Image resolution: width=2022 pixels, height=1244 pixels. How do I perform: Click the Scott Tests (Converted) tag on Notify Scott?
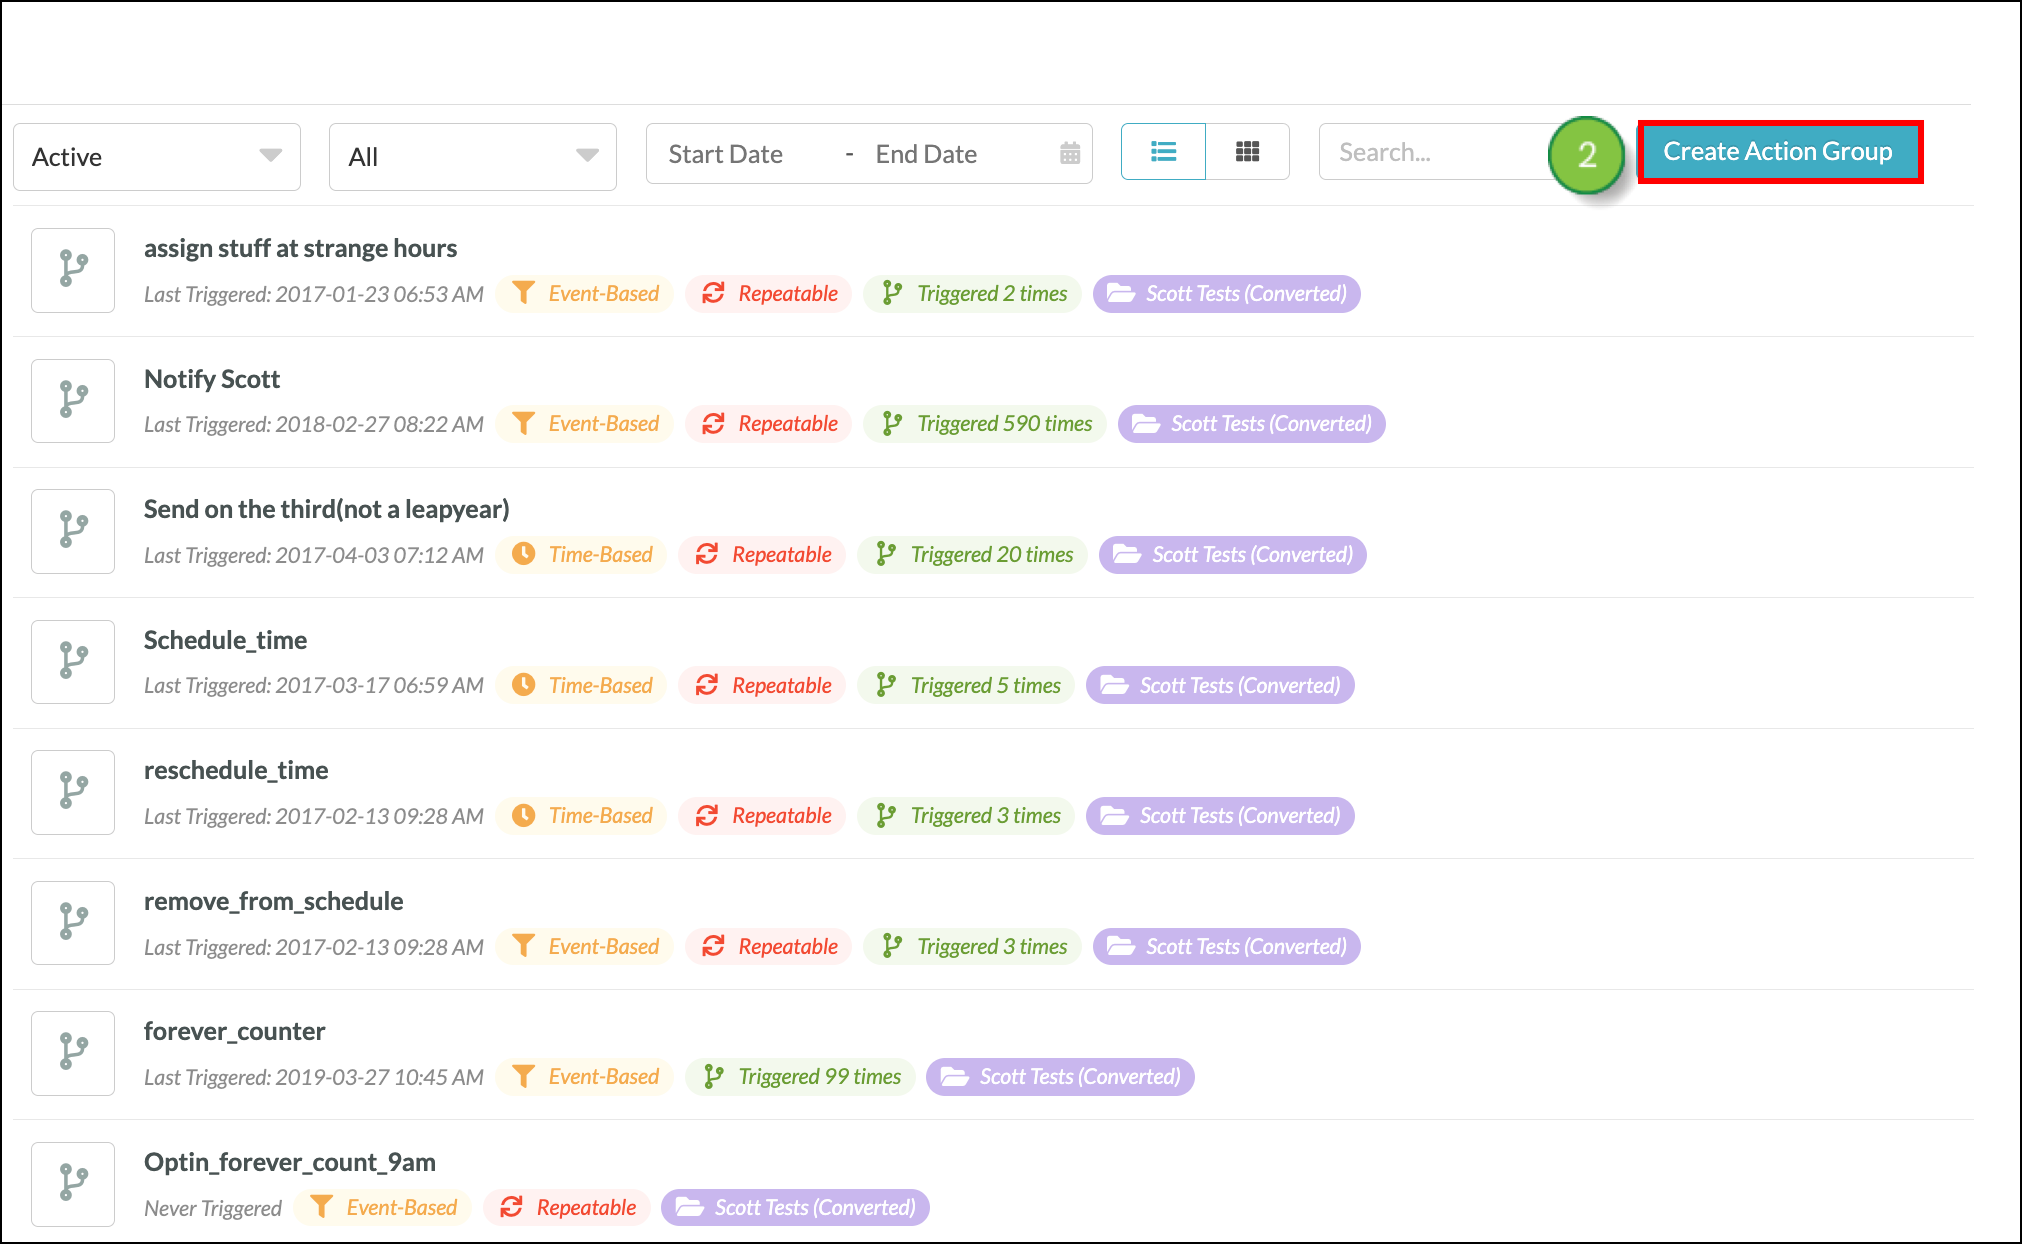tap(1251, 424)
